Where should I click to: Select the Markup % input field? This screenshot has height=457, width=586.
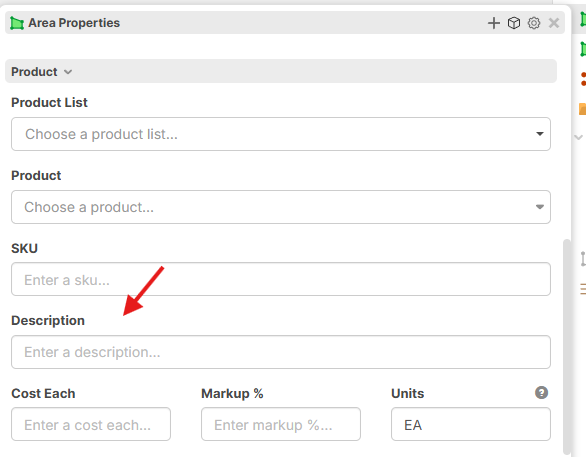click(281, 424)
